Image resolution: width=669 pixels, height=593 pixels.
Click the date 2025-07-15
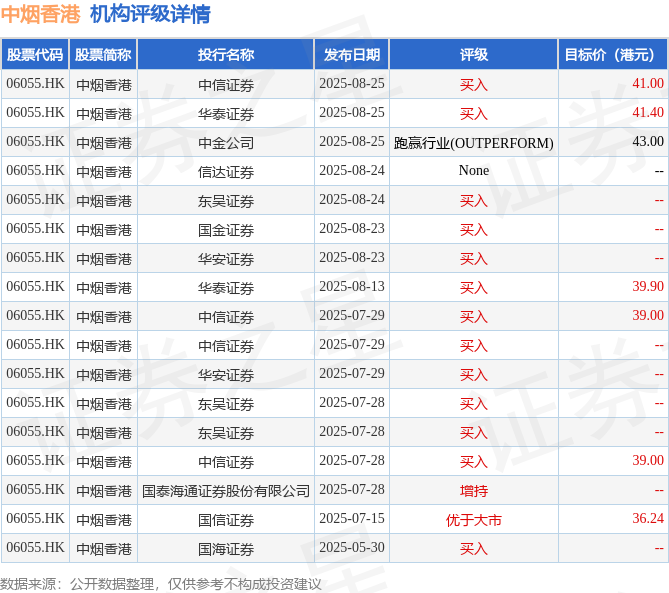point(352,518)
